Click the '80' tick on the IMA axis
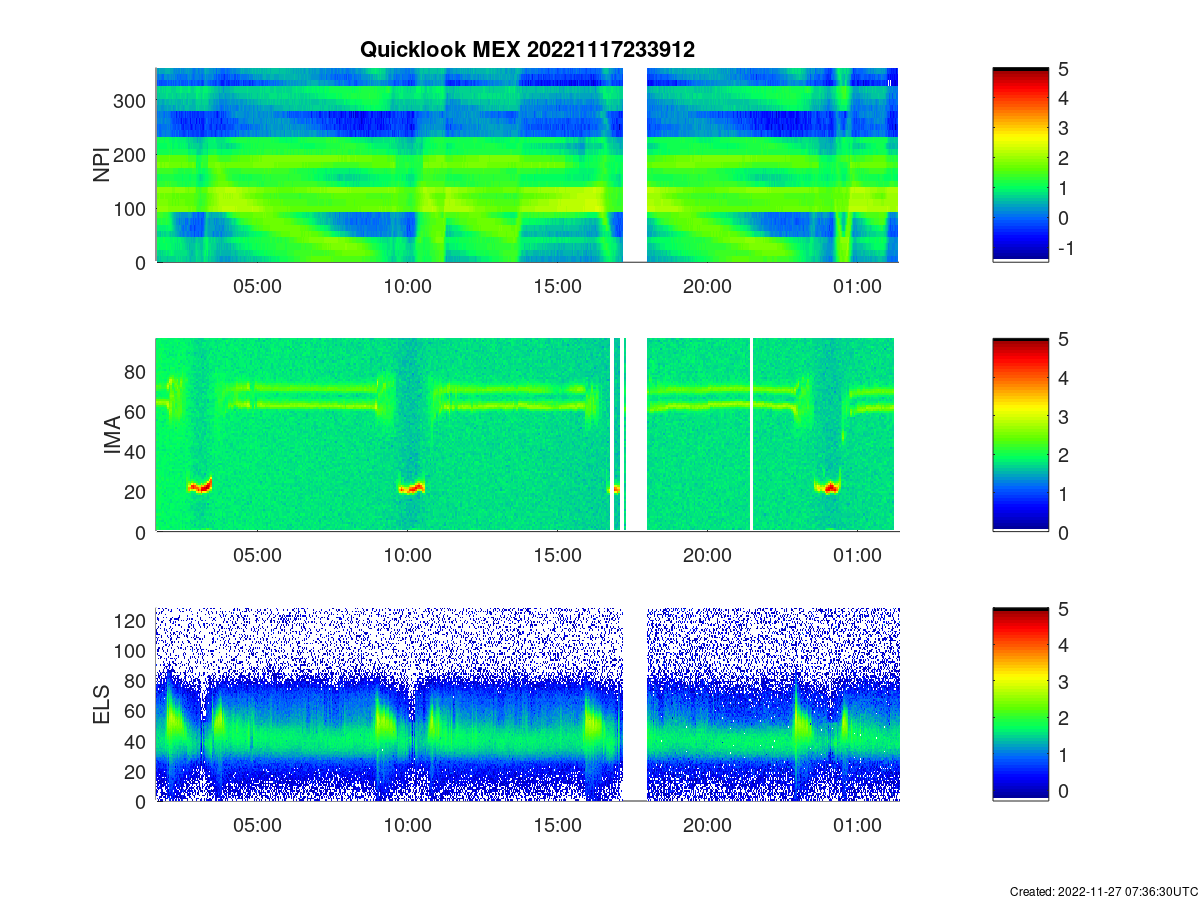 137,371
